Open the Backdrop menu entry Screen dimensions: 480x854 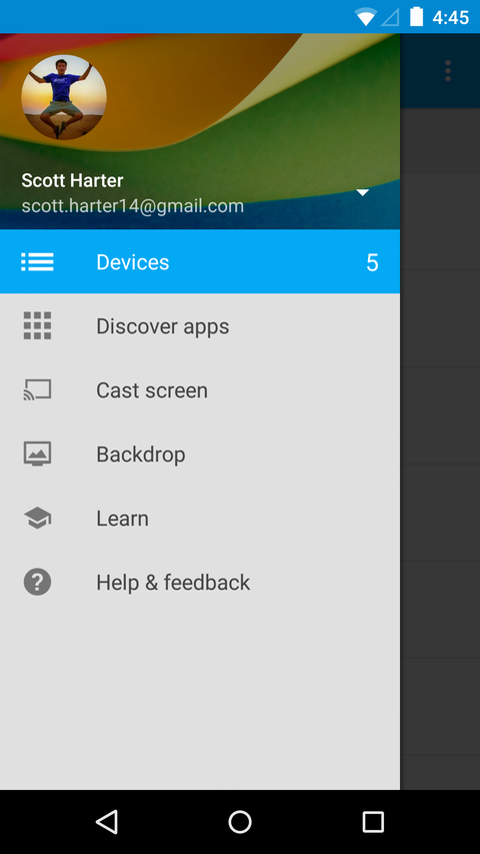coord(200,454)
